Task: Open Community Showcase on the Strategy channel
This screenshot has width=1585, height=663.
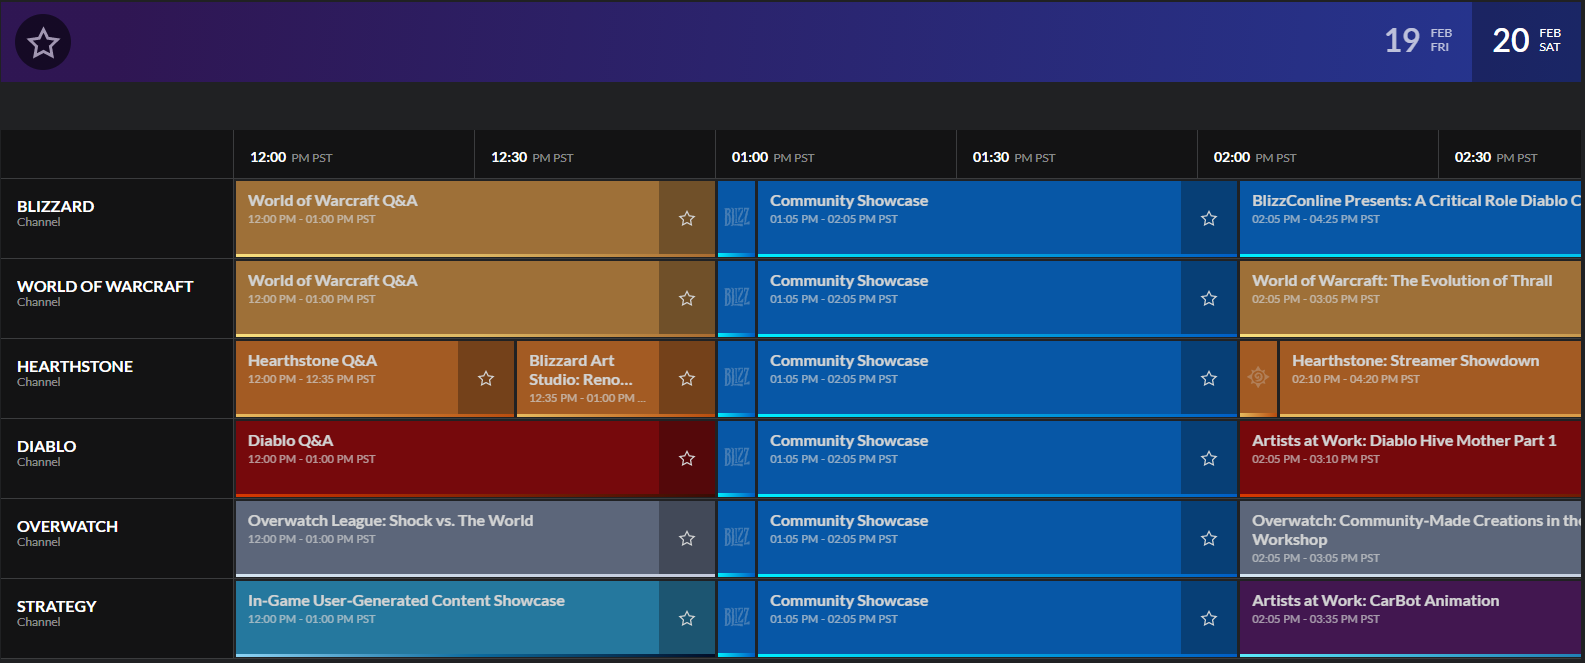Action: click(969, 618)
